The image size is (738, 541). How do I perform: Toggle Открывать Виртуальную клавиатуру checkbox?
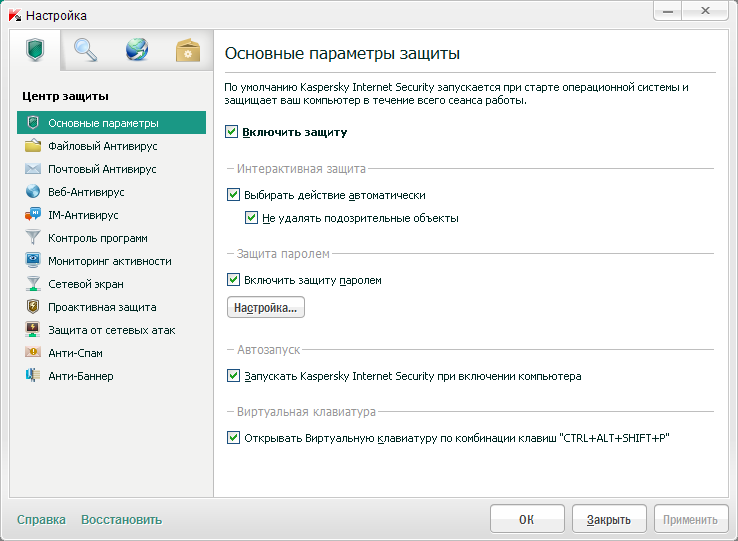tap(233, 438)
